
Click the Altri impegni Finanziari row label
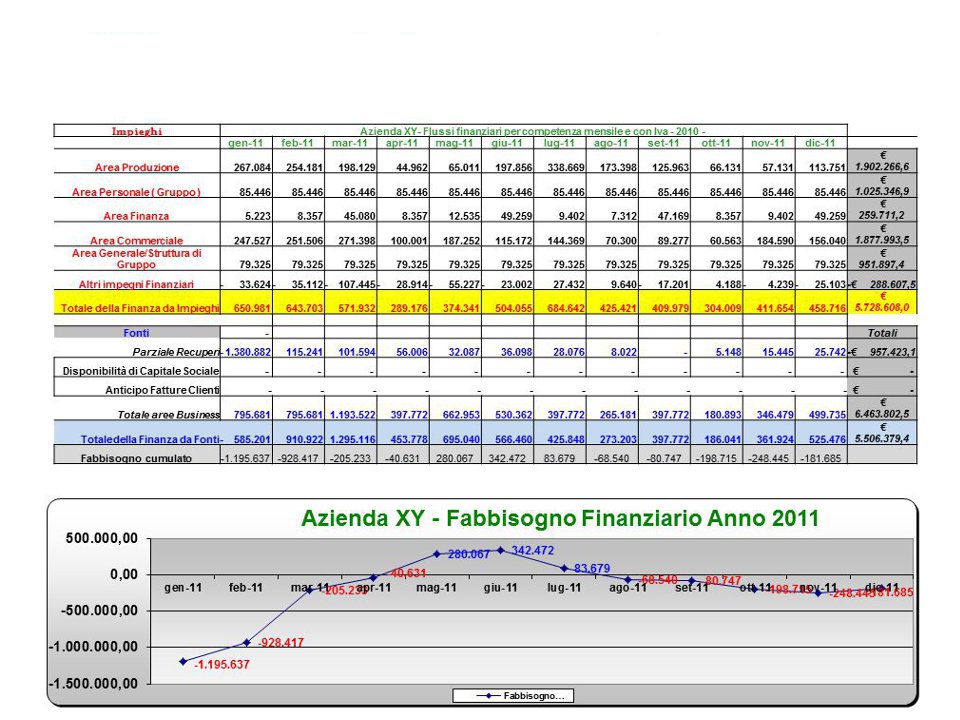[137, 284]
